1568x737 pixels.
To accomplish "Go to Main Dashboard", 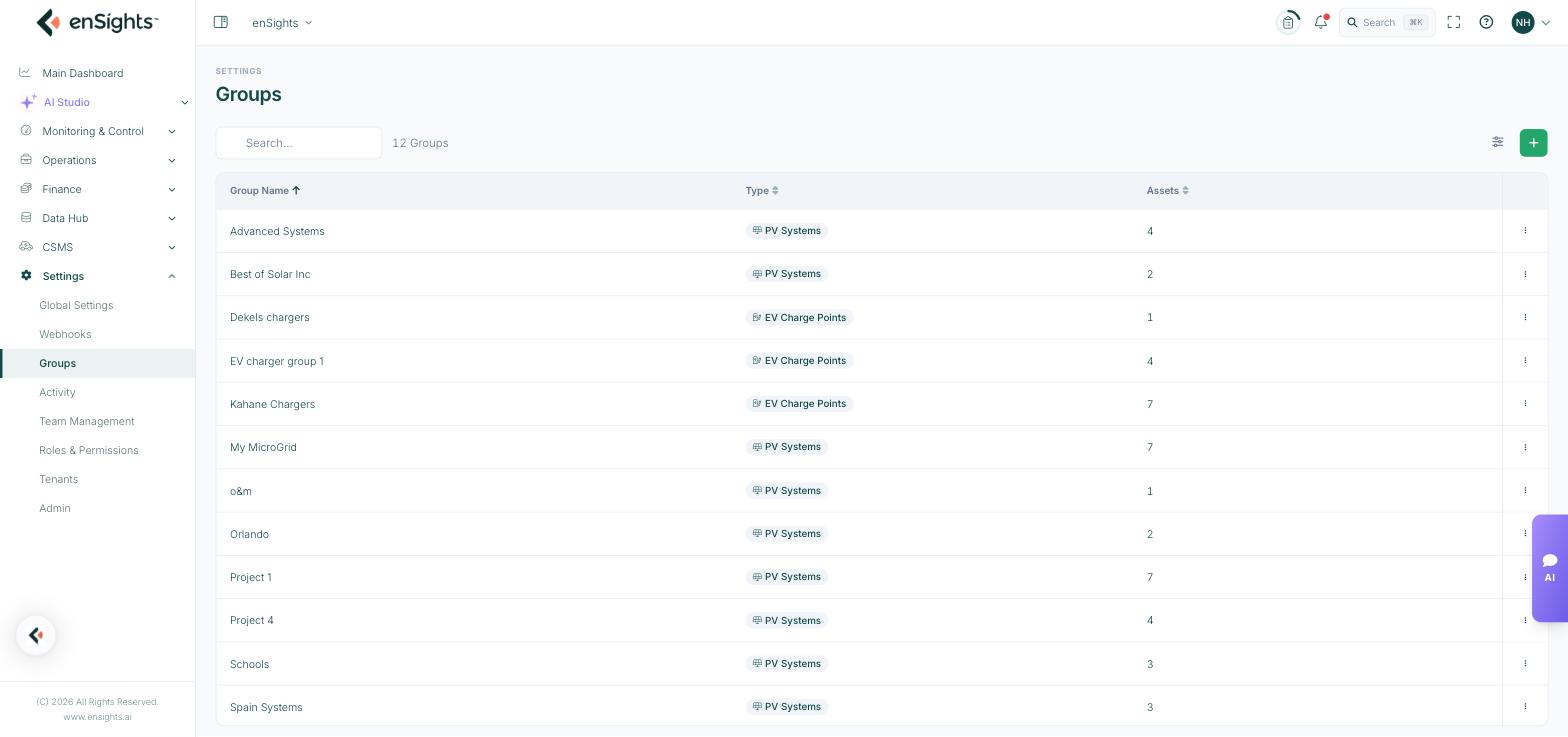I will coord(83,73).
